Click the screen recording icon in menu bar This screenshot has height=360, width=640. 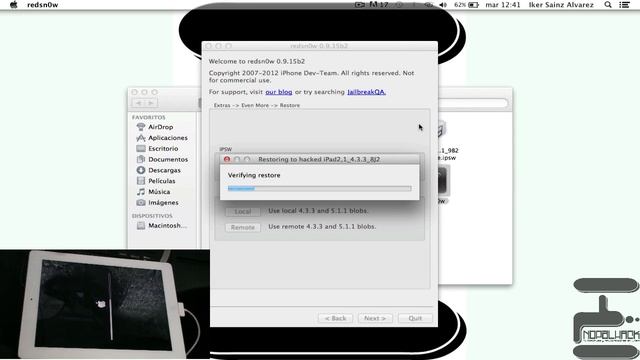(x=360, y=4)
